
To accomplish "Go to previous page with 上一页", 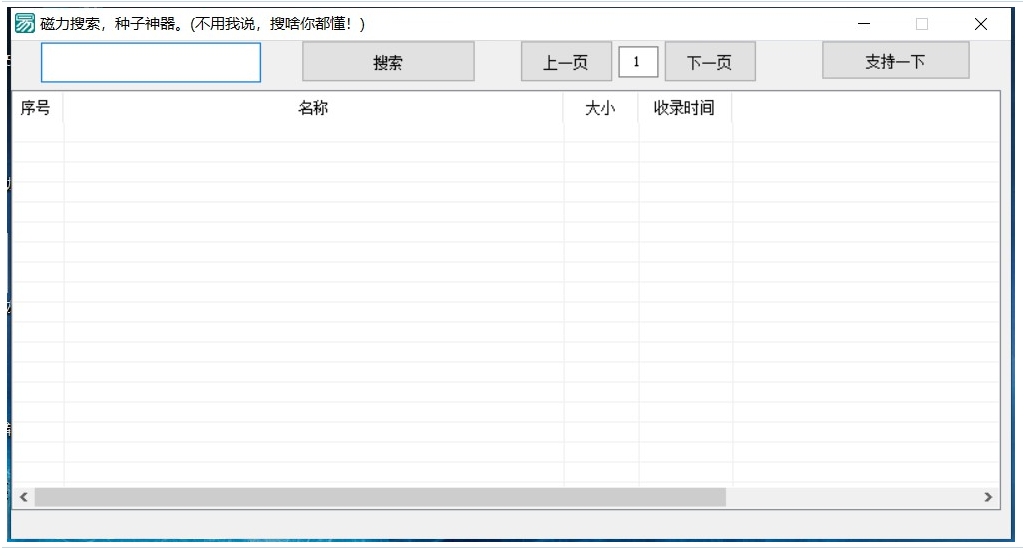I will 566,62.
